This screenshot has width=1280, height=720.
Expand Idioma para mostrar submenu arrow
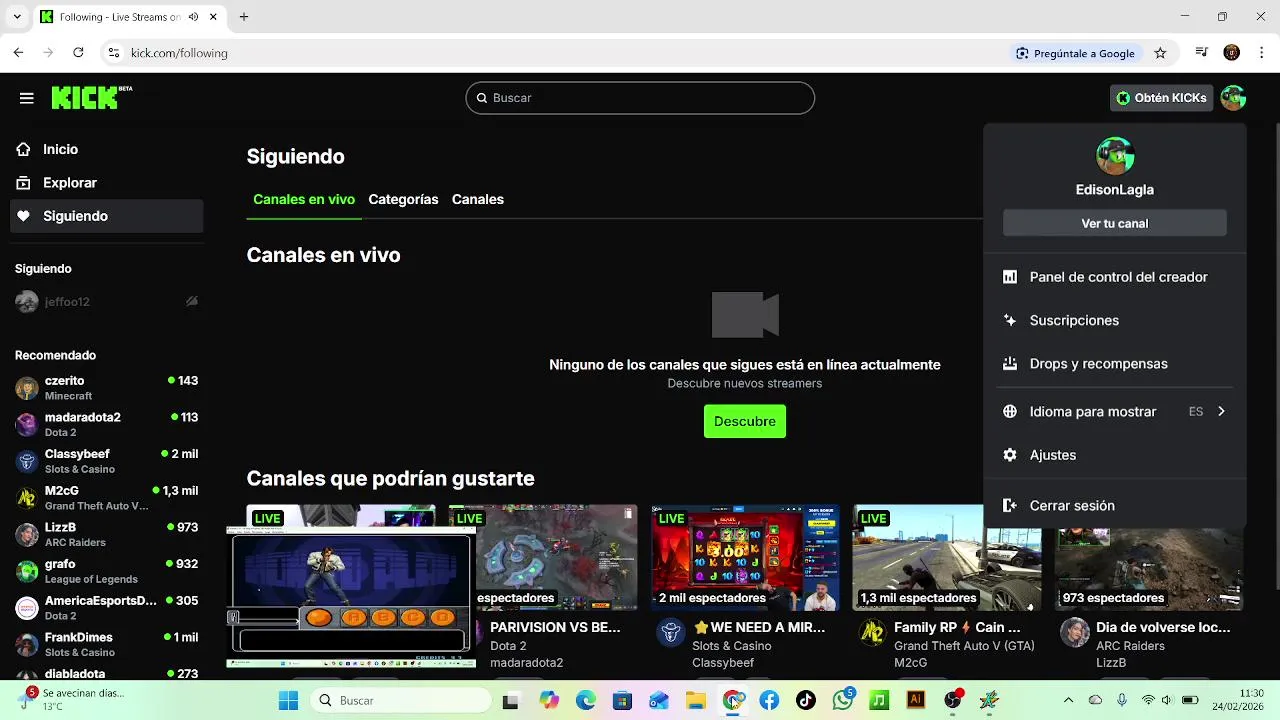click(1221, 411)
